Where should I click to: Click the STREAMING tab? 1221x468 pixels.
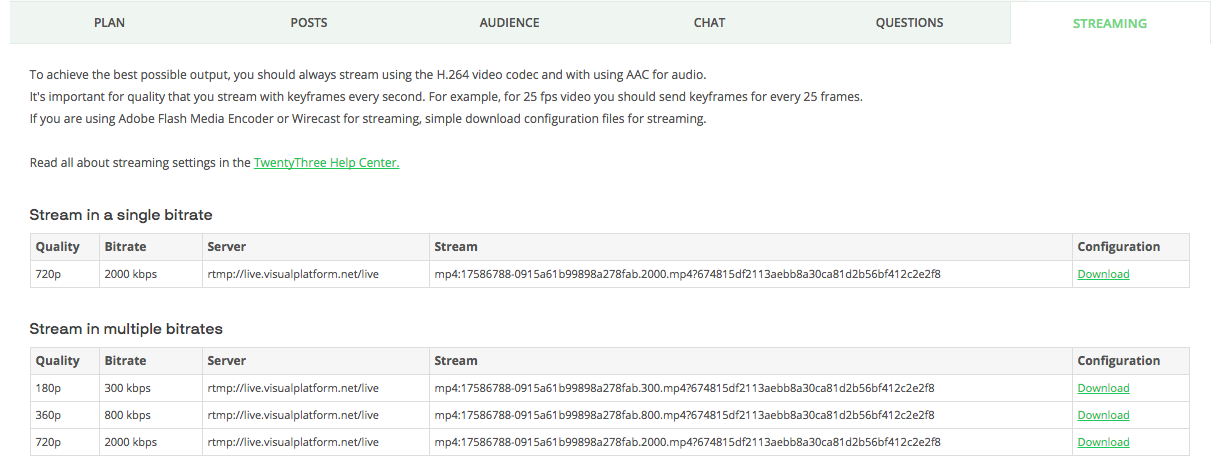pos(1110,23)
